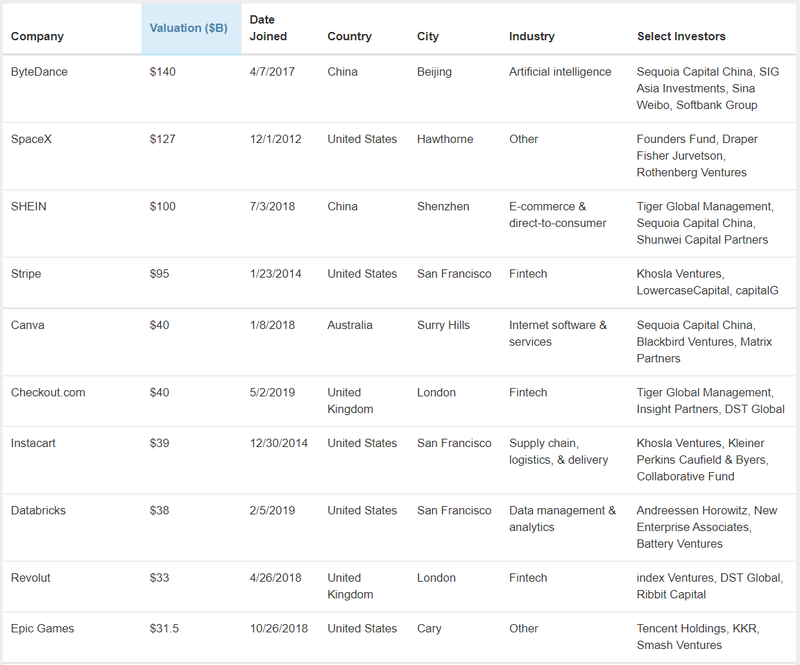The height and width of the screenshot is (665, 800).
Task: Select the Instacart company cell
Action: click(x=36, y=443)
